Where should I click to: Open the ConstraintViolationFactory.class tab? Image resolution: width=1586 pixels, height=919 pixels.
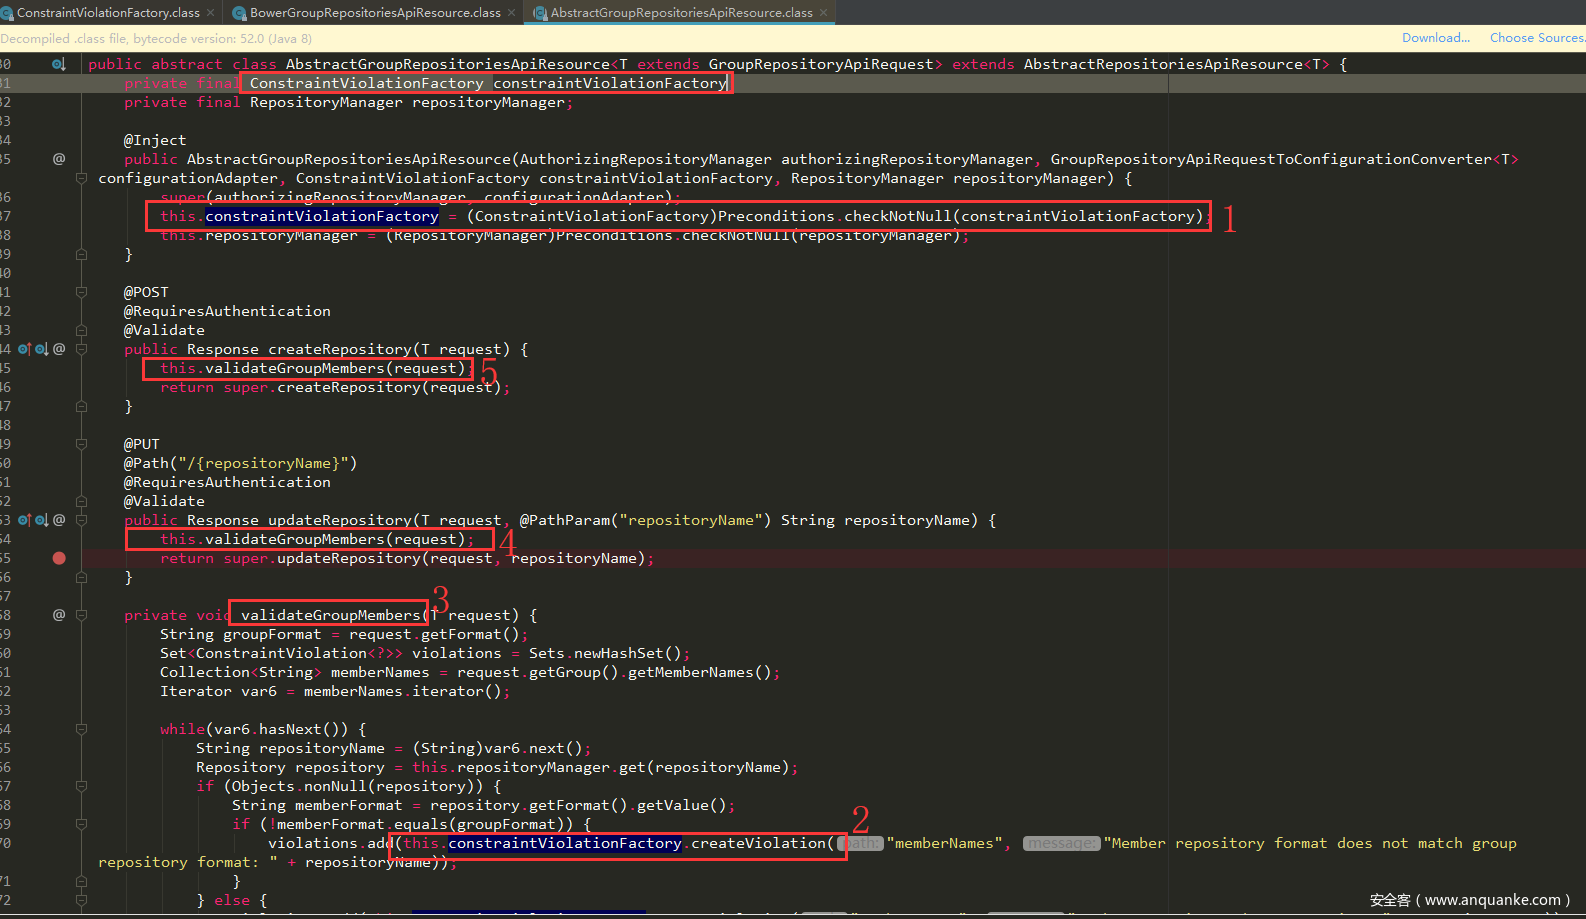pyautogui.click(x=108, y=13)
